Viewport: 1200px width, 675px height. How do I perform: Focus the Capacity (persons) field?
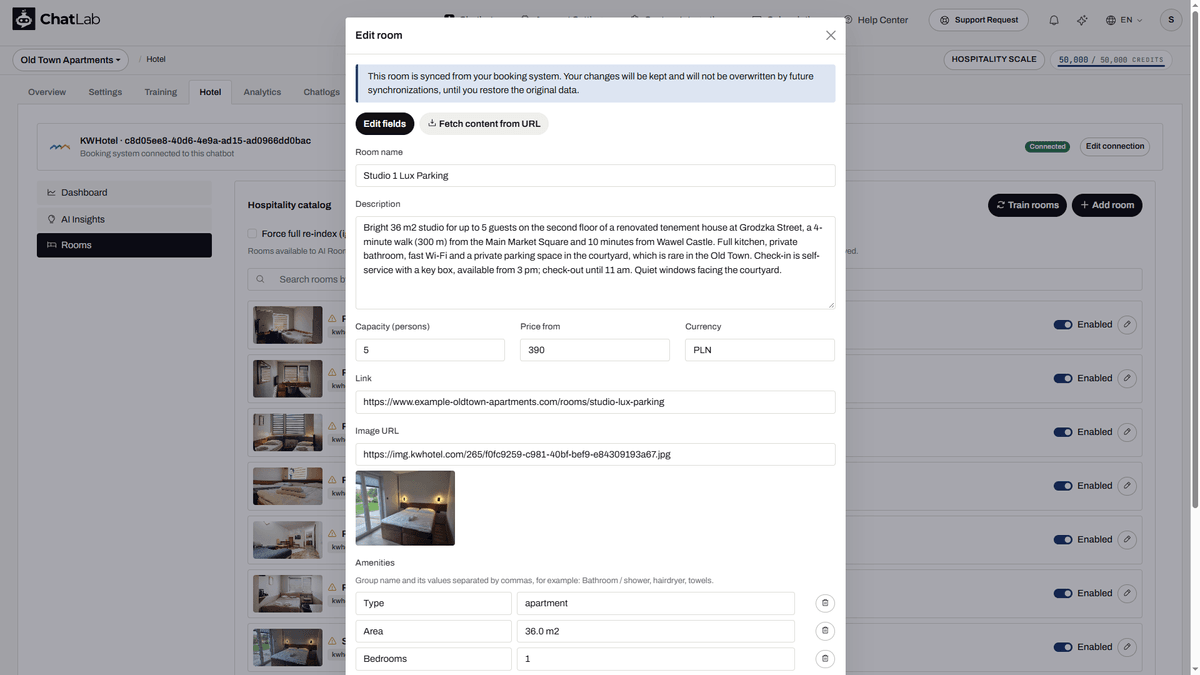pyautogui.click(x=430, y=350)
